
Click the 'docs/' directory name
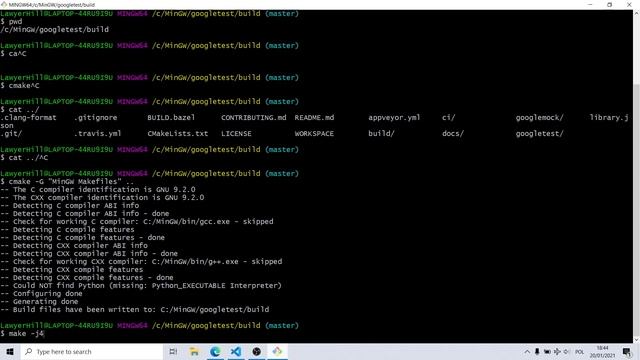tap(453, 133)
